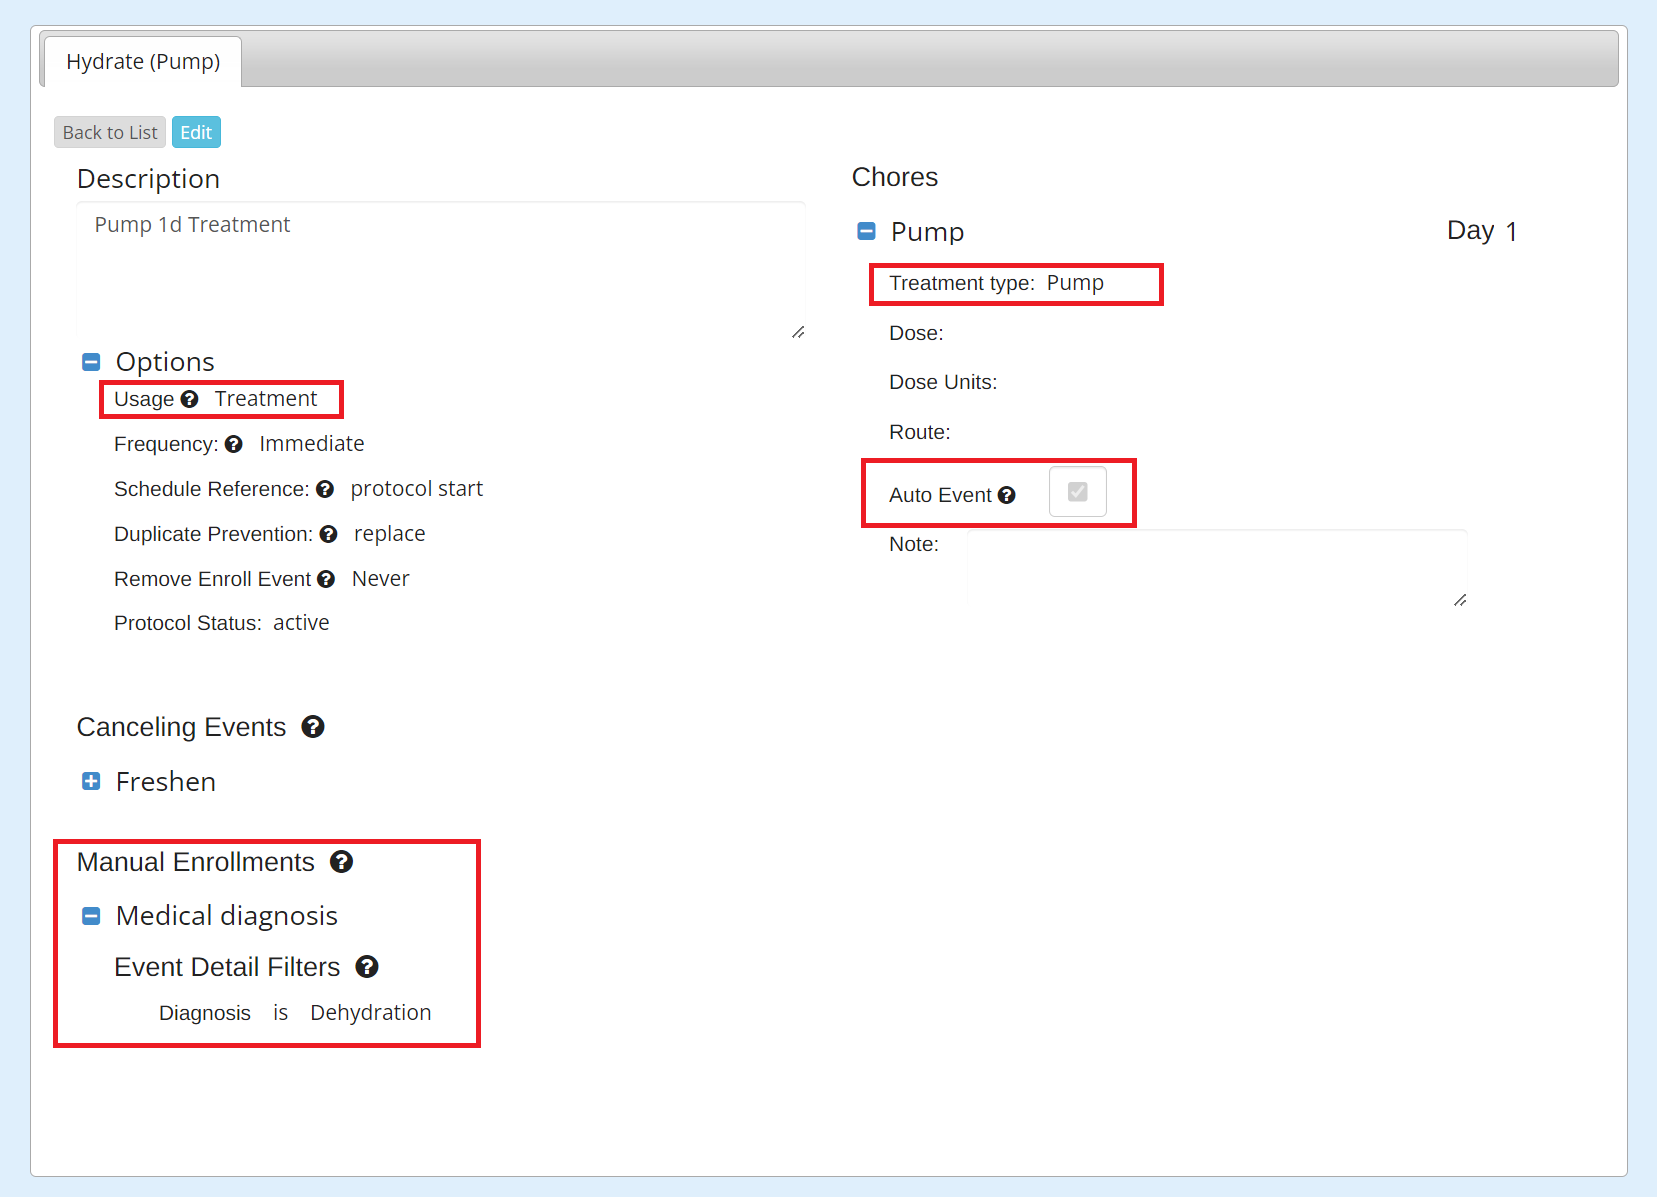Select the Hydrate (Pump) tab
Viewport: 1657px width, 1197px height.
click(143, 61)
